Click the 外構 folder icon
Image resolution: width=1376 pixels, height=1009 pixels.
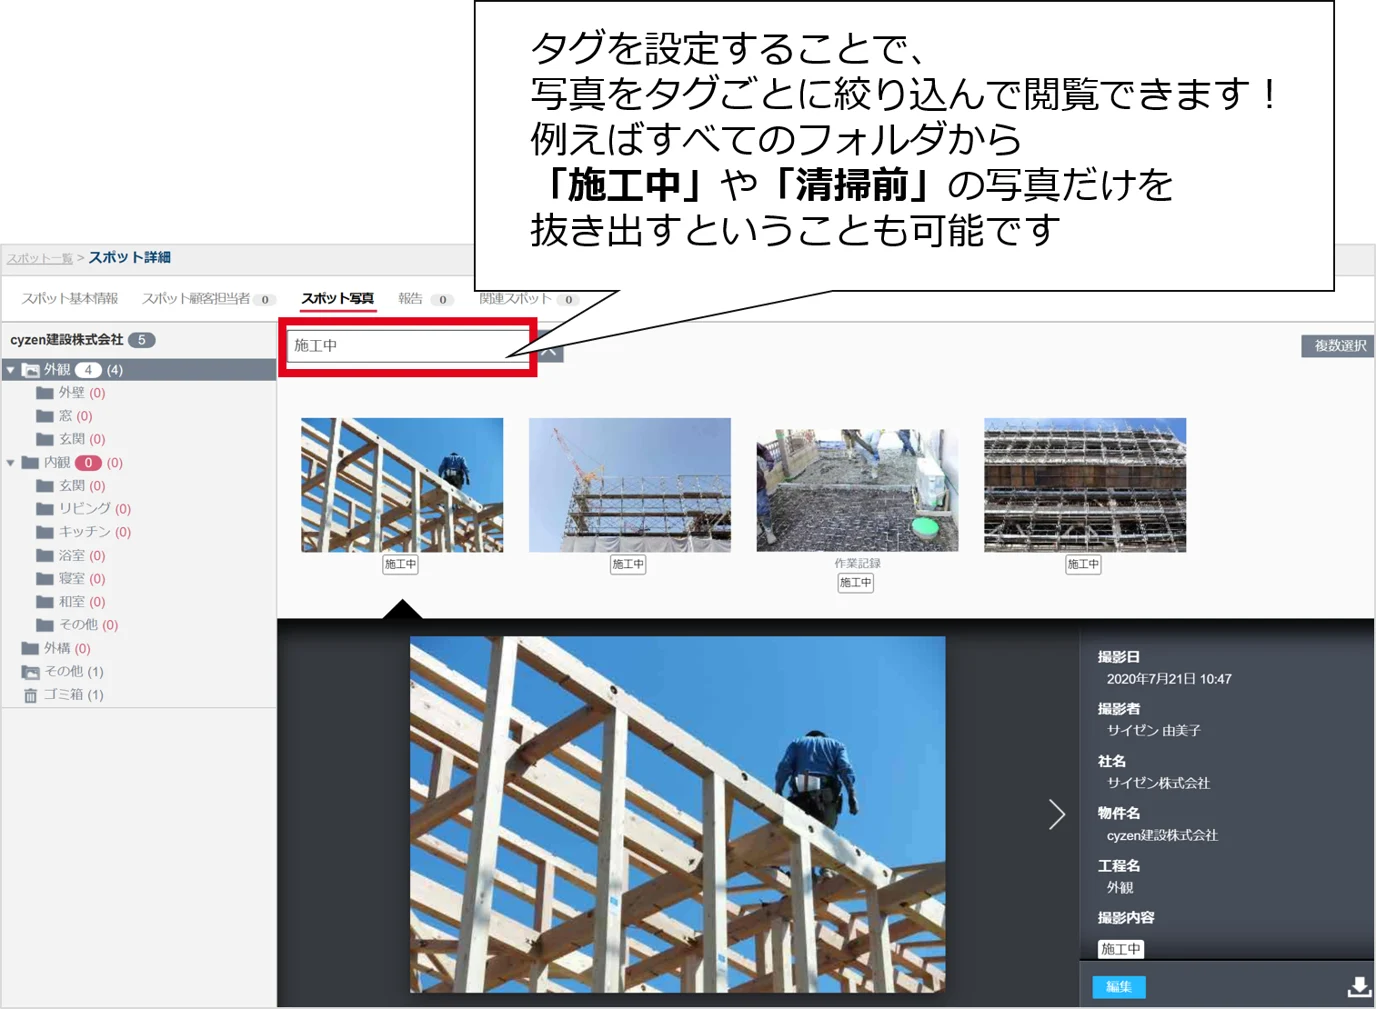31,649
